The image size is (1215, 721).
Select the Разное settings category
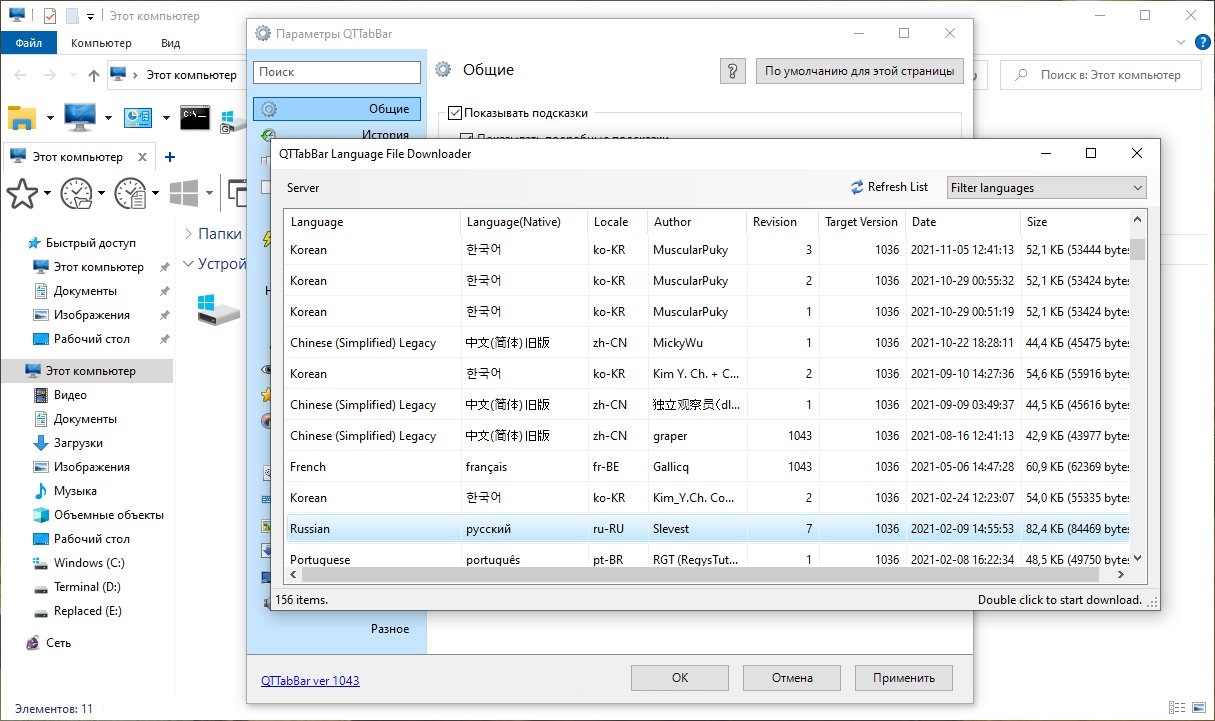[x=390, y=629]
